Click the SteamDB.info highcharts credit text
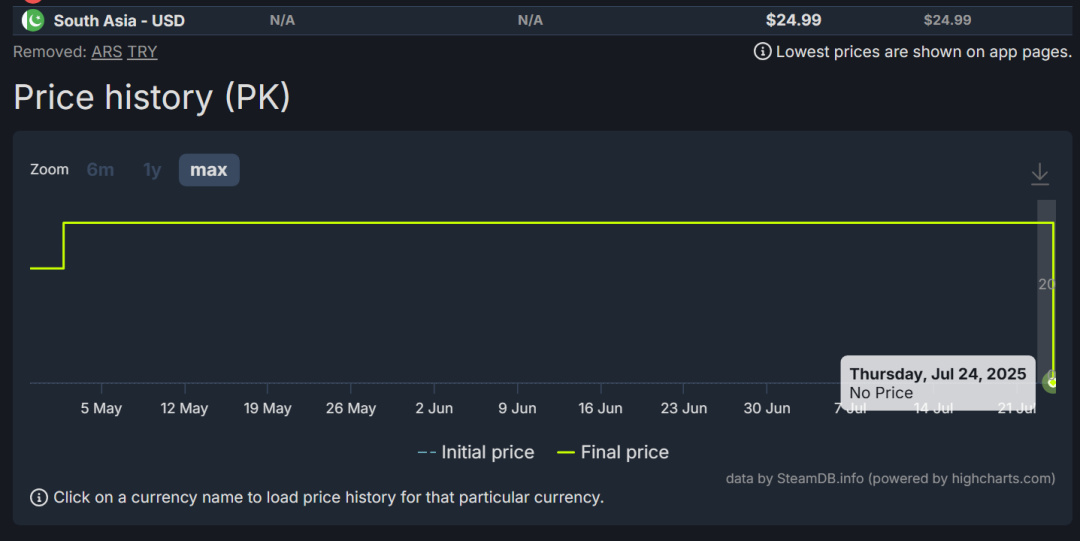The height and width of the screenshot is (541, 1080). pos(890,479)
